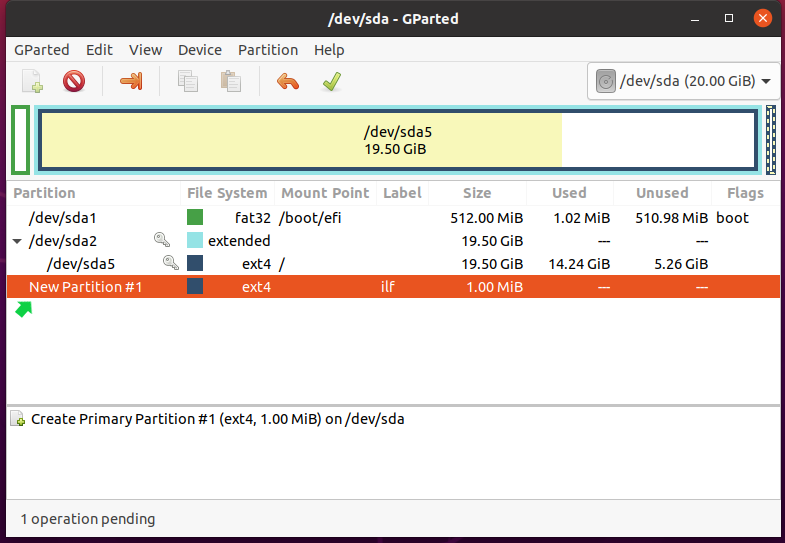Sort by the Label column header
785x543 pixels.
click(x=403, y=193)
